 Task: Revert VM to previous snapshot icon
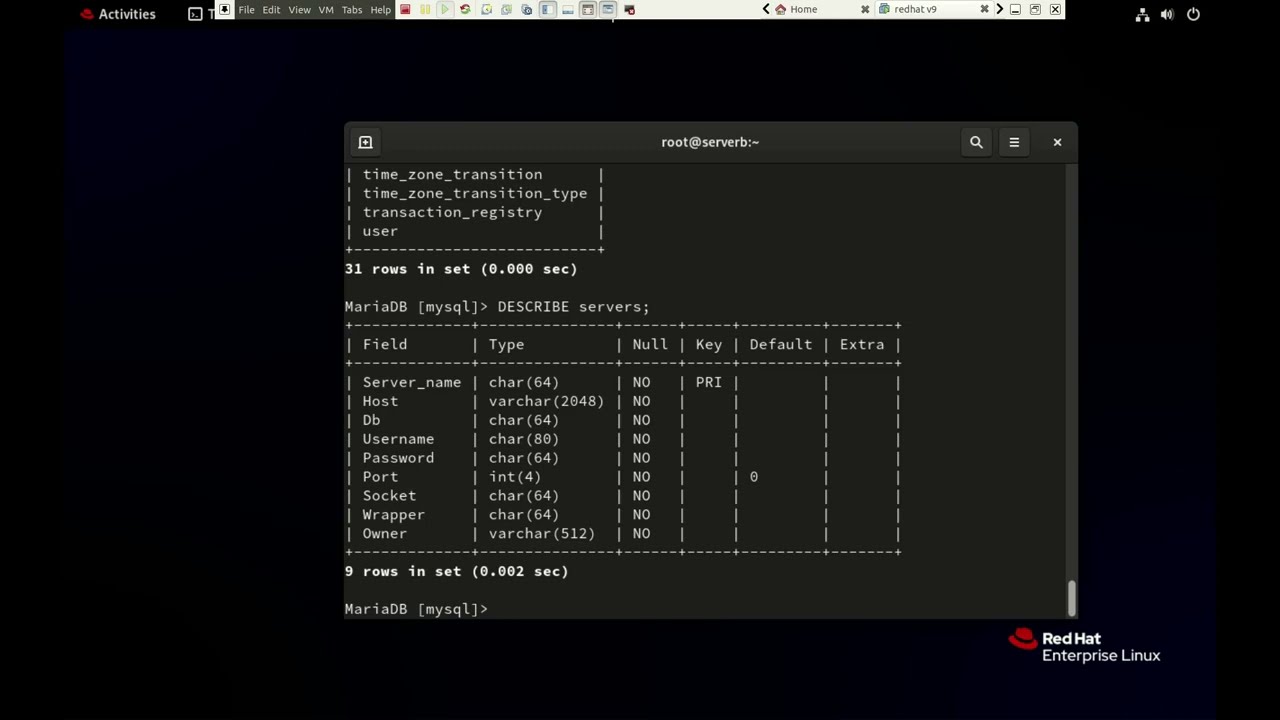tap(506, 9)
